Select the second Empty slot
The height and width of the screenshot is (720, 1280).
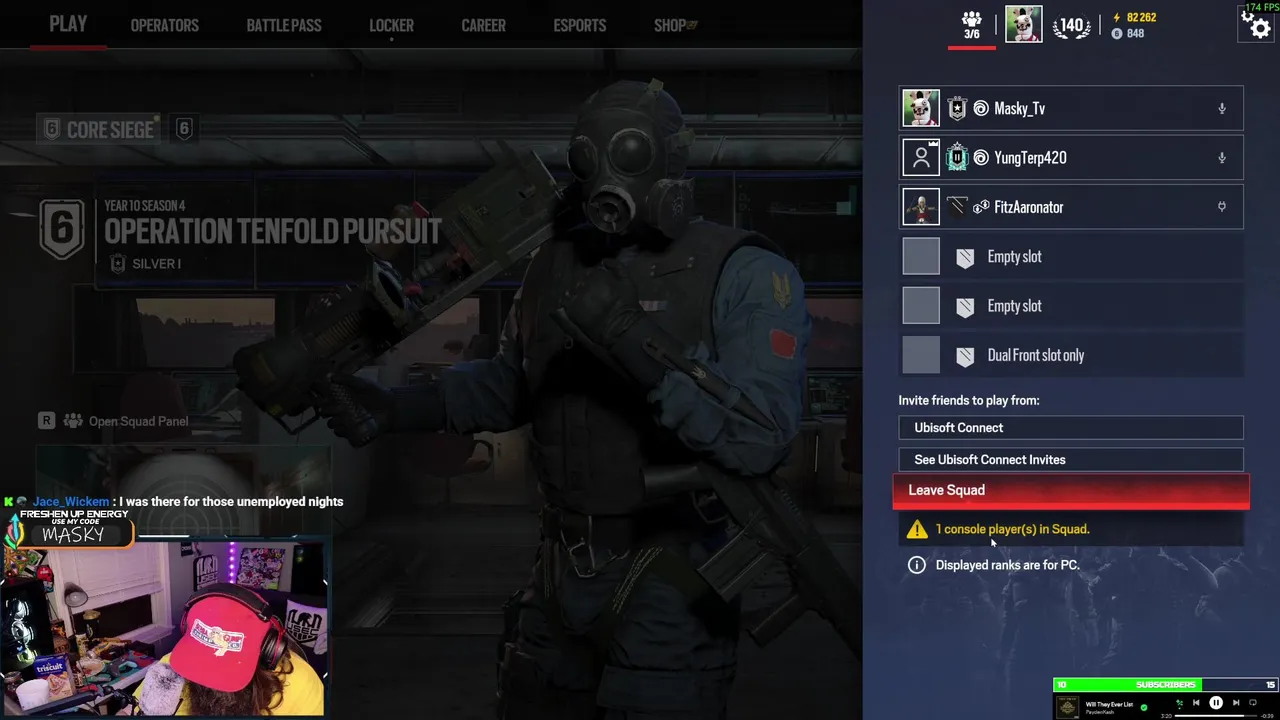(x=1070, y=306)
